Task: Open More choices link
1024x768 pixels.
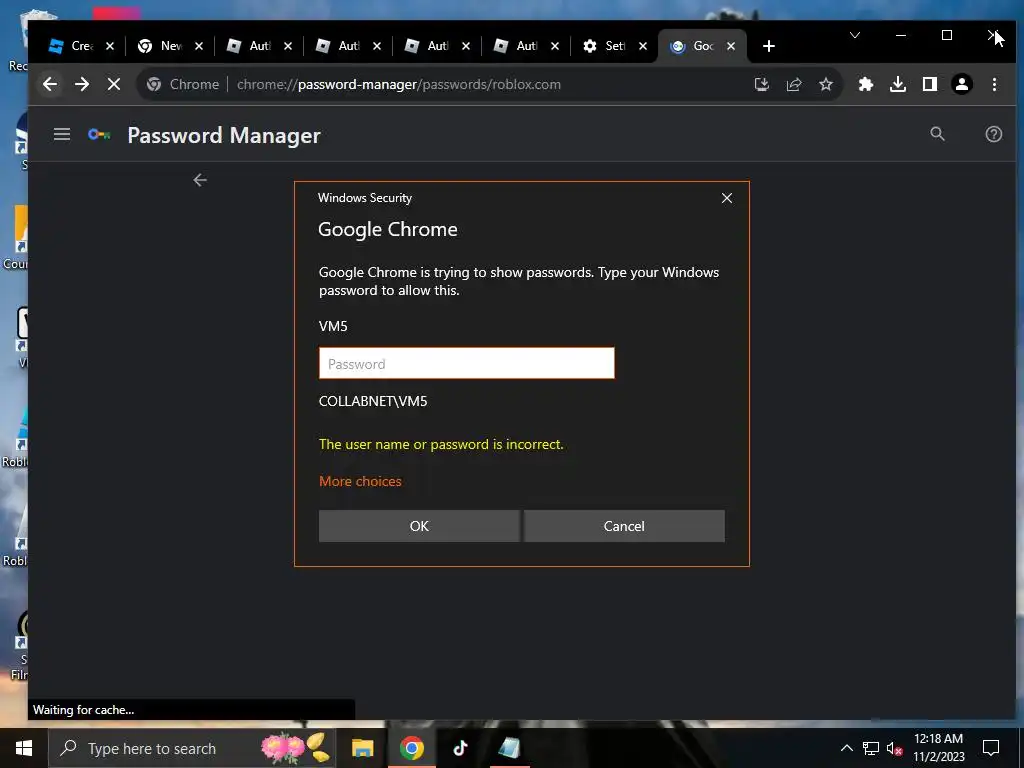Action: [360, 481]
